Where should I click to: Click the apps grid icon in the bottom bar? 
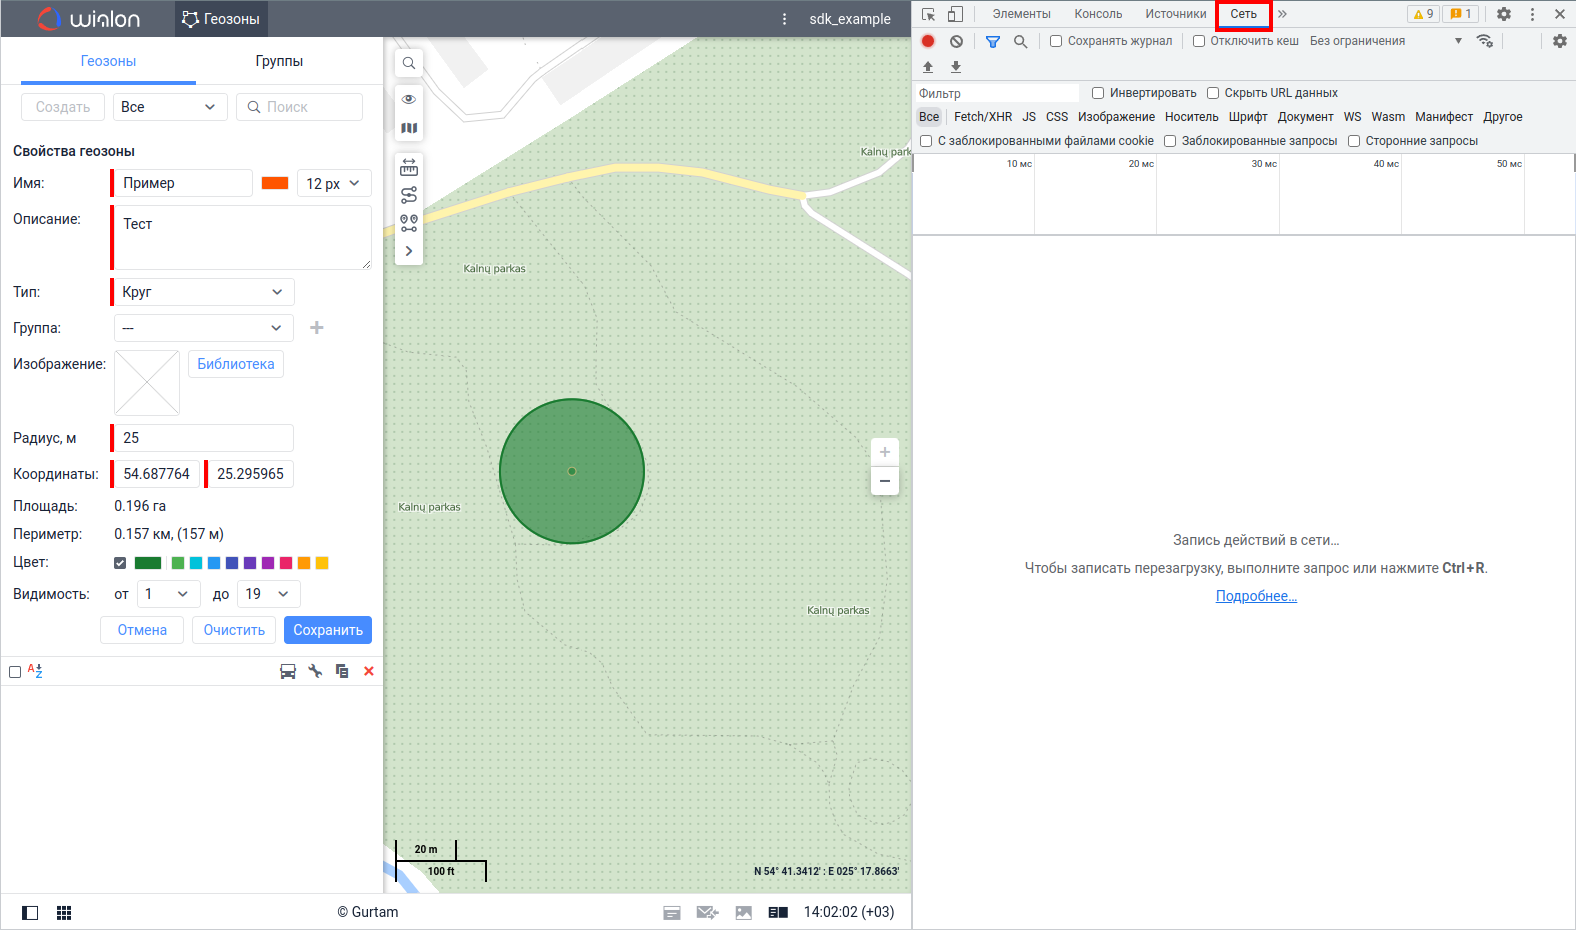tap(64, 913)
